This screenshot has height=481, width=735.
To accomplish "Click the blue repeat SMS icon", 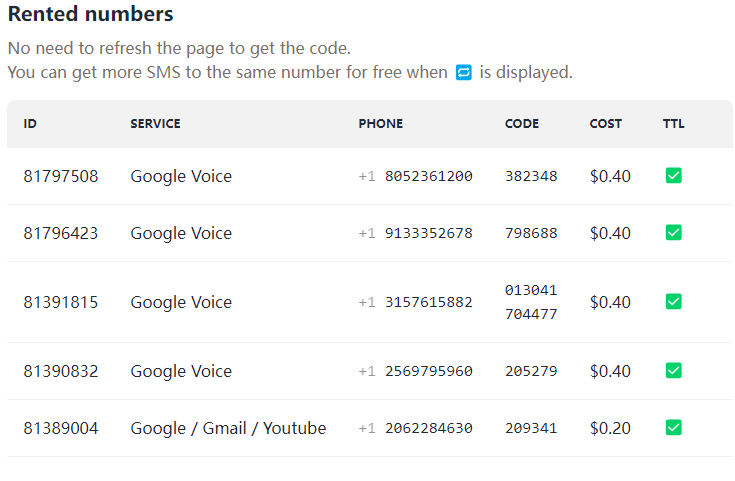I will [464, 73].
